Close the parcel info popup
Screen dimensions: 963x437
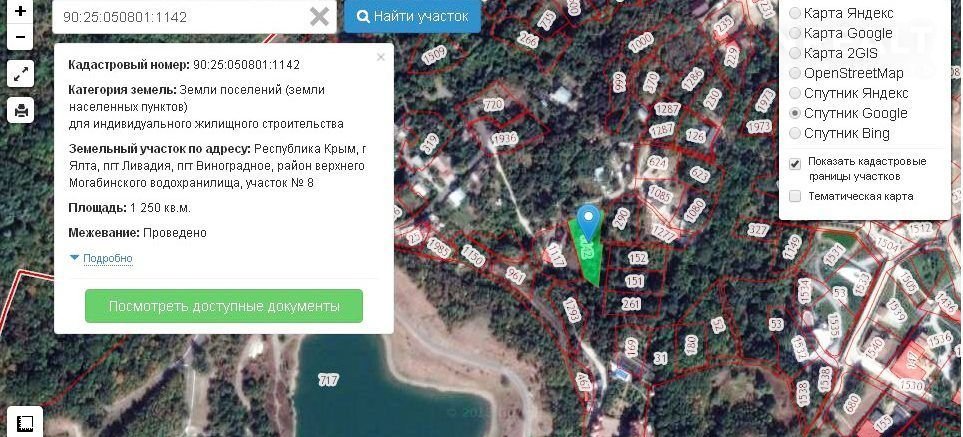click(380, 57)
